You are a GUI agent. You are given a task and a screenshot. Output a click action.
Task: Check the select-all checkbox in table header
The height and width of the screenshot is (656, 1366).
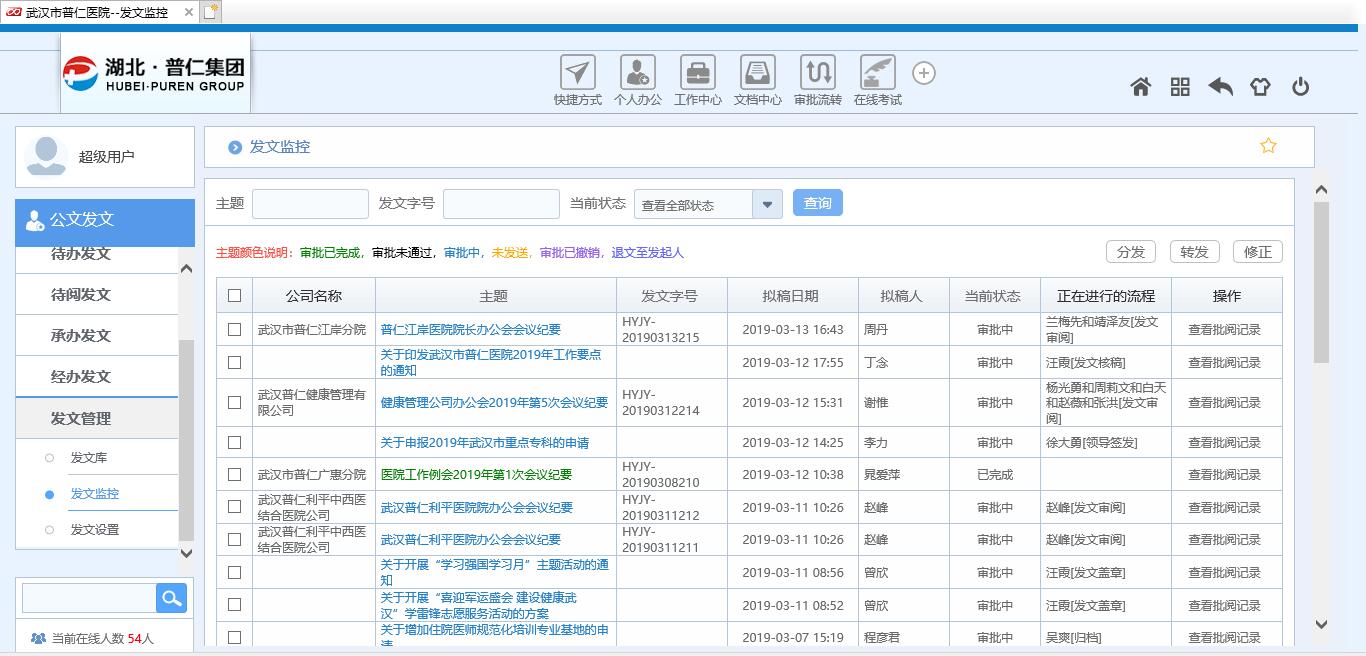tap(234, 293)
